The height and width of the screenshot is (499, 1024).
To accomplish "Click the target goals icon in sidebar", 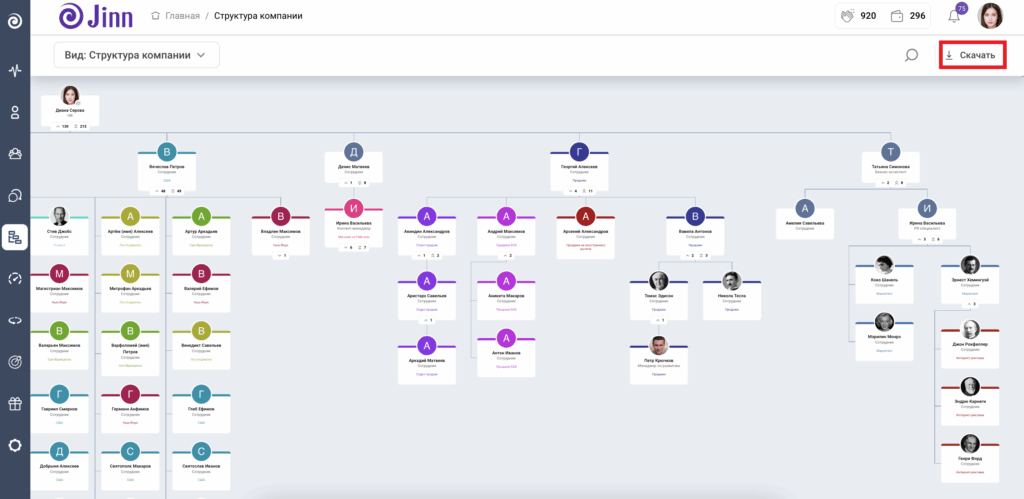I will tap(15, 361).
